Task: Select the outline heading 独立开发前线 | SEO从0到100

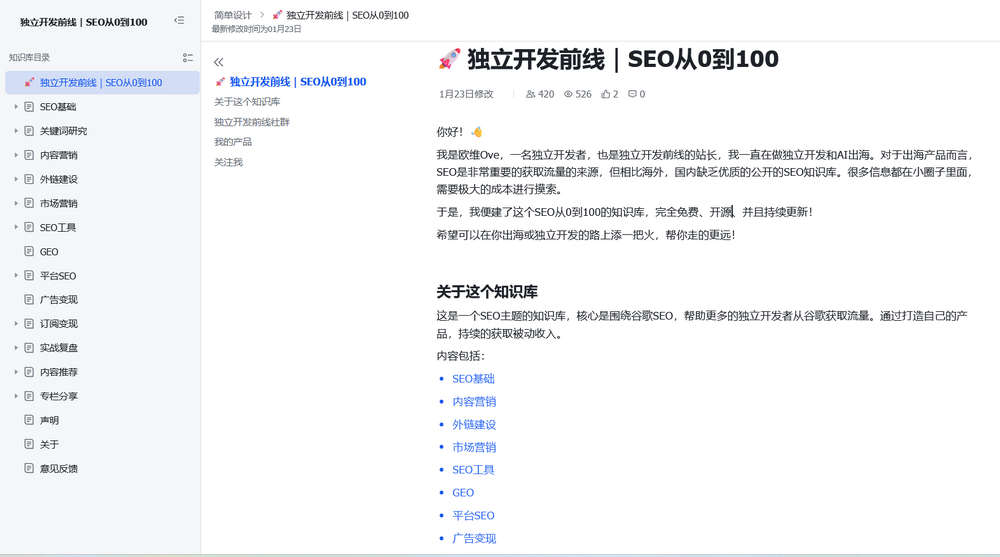Action: pos(291,82)
